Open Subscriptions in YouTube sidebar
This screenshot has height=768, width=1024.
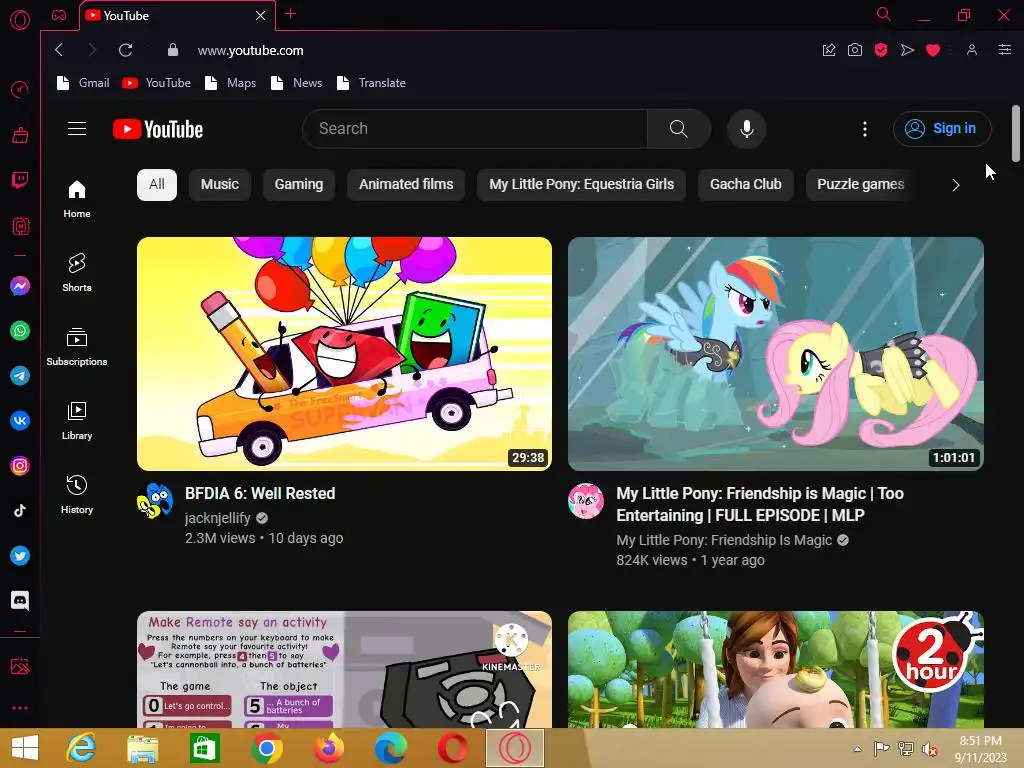click(77, 347)
